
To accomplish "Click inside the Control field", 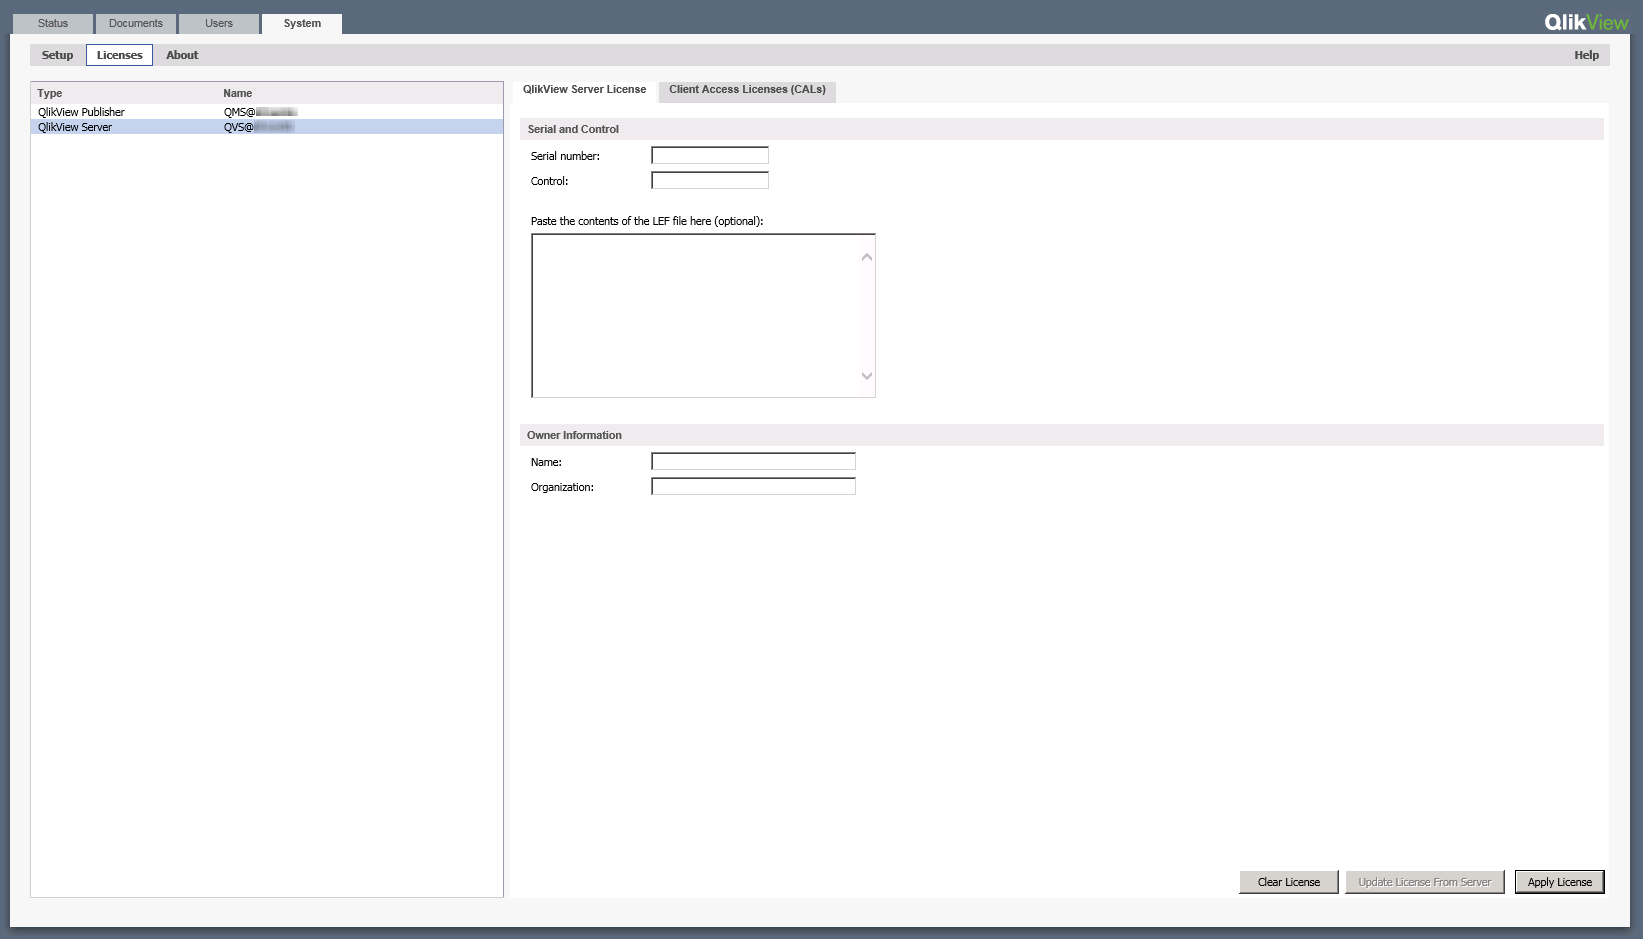I will point(709,180).
